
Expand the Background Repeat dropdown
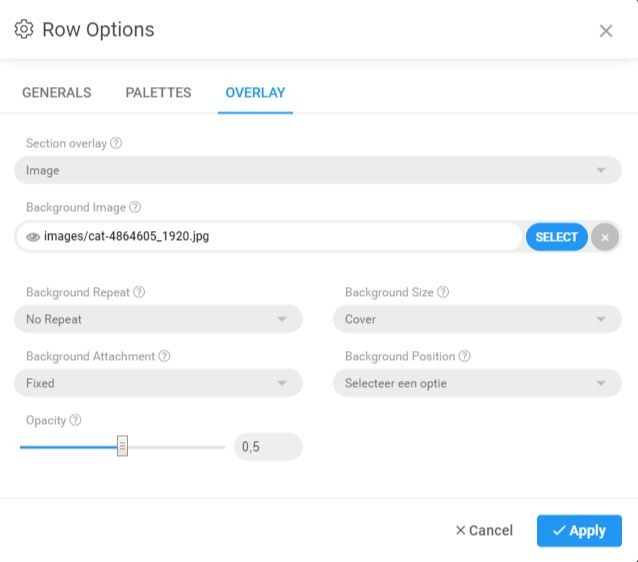click(158, 320)
